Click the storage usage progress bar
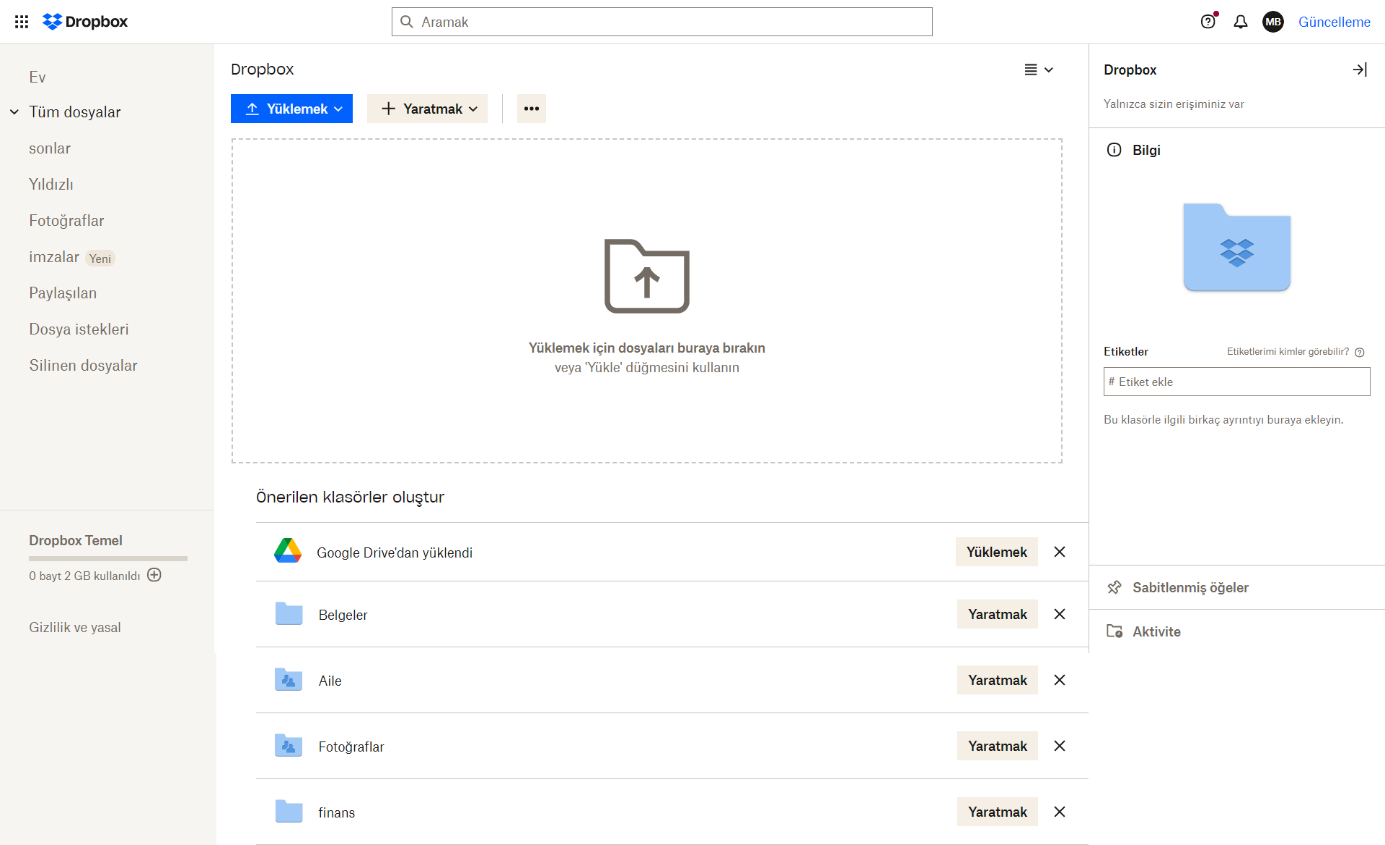This screenshot has height=845, width=1385. point(108,558)
